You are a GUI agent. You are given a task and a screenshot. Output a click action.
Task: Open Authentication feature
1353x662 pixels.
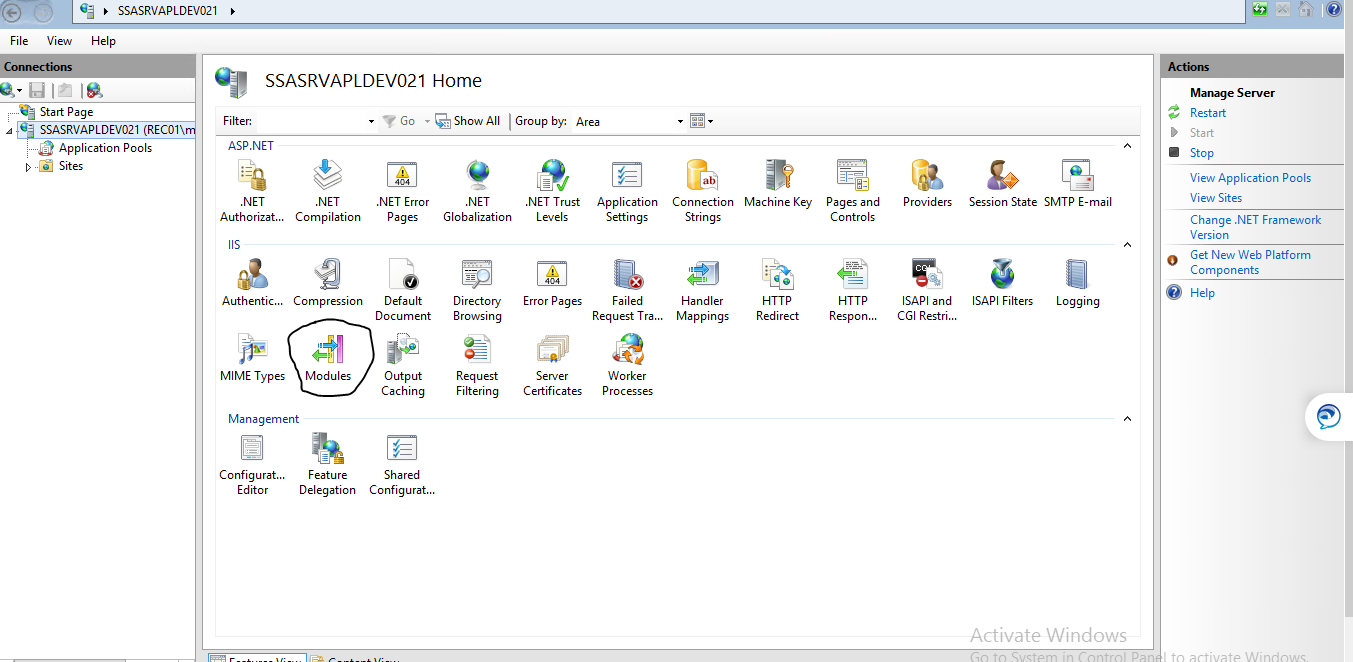coord(252,283)
